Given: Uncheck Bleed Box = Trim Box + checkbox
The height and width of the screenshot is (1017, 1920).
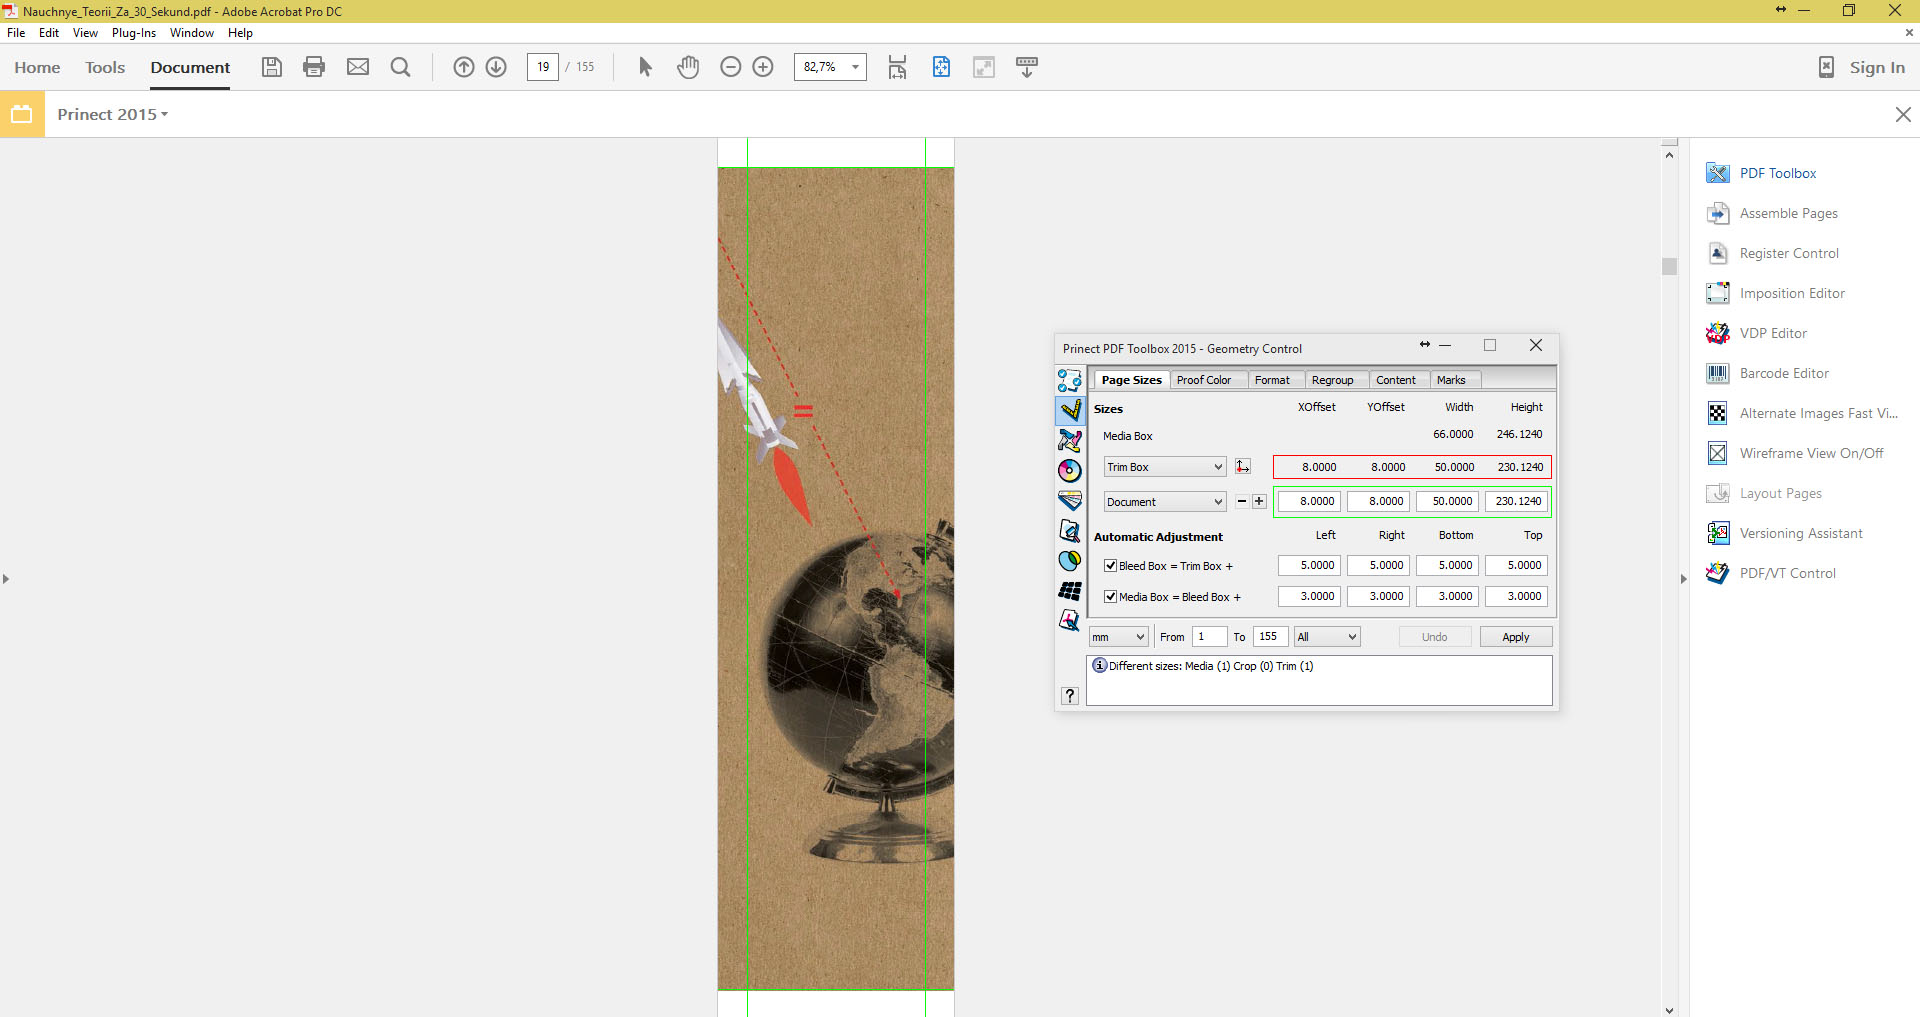Looking at the screenshot, I should pos(1110,566).
